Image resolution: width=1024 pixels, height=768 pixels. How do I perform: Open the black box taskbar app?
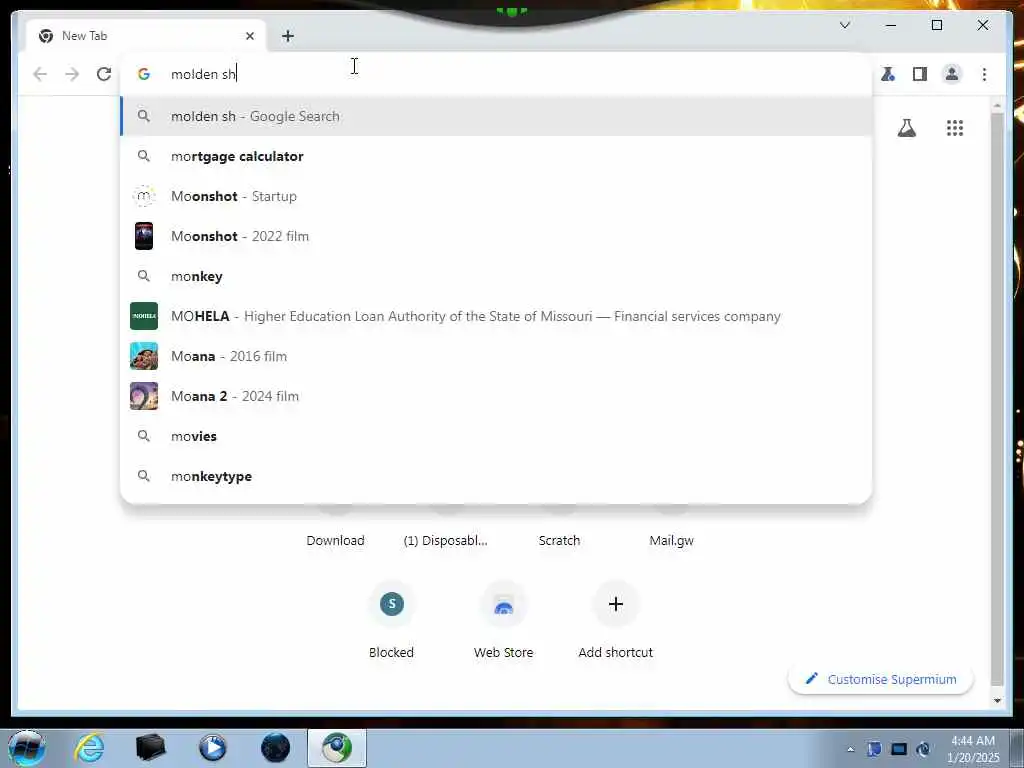[150, 748]
